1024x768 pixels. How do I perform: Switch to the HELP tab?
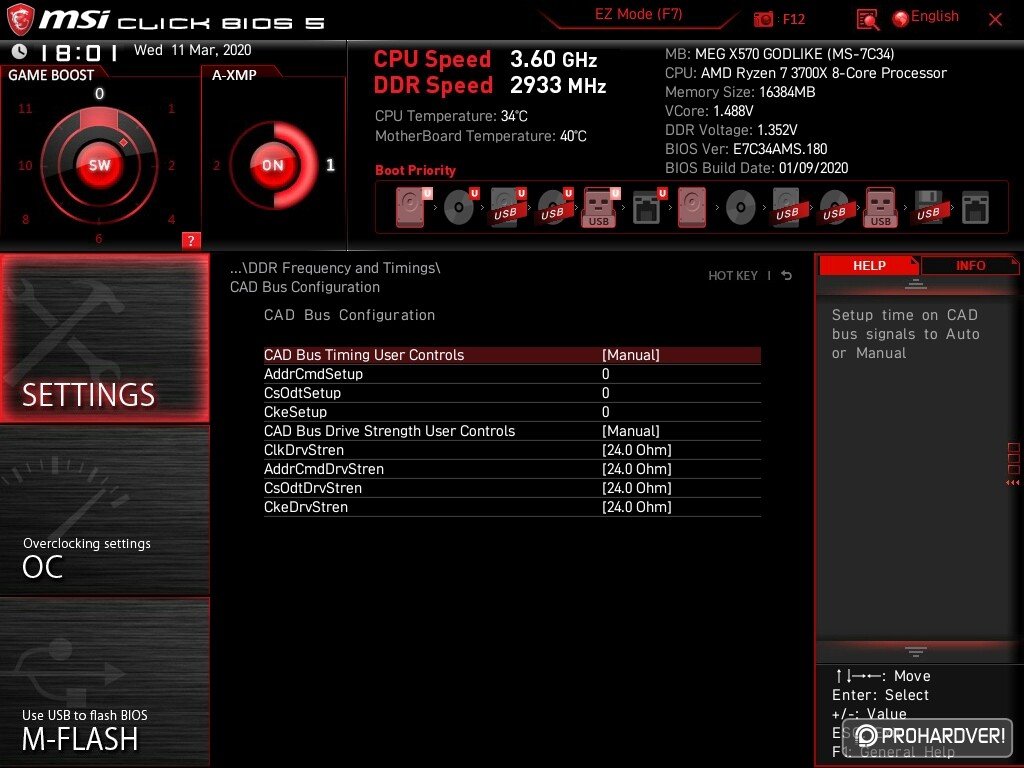869,266
